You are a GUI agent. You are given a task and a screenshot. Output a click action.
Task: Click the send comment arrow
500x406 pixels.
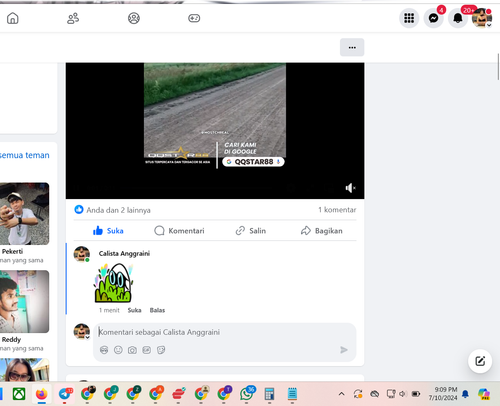pyautogui.click(x=344, y=350)
